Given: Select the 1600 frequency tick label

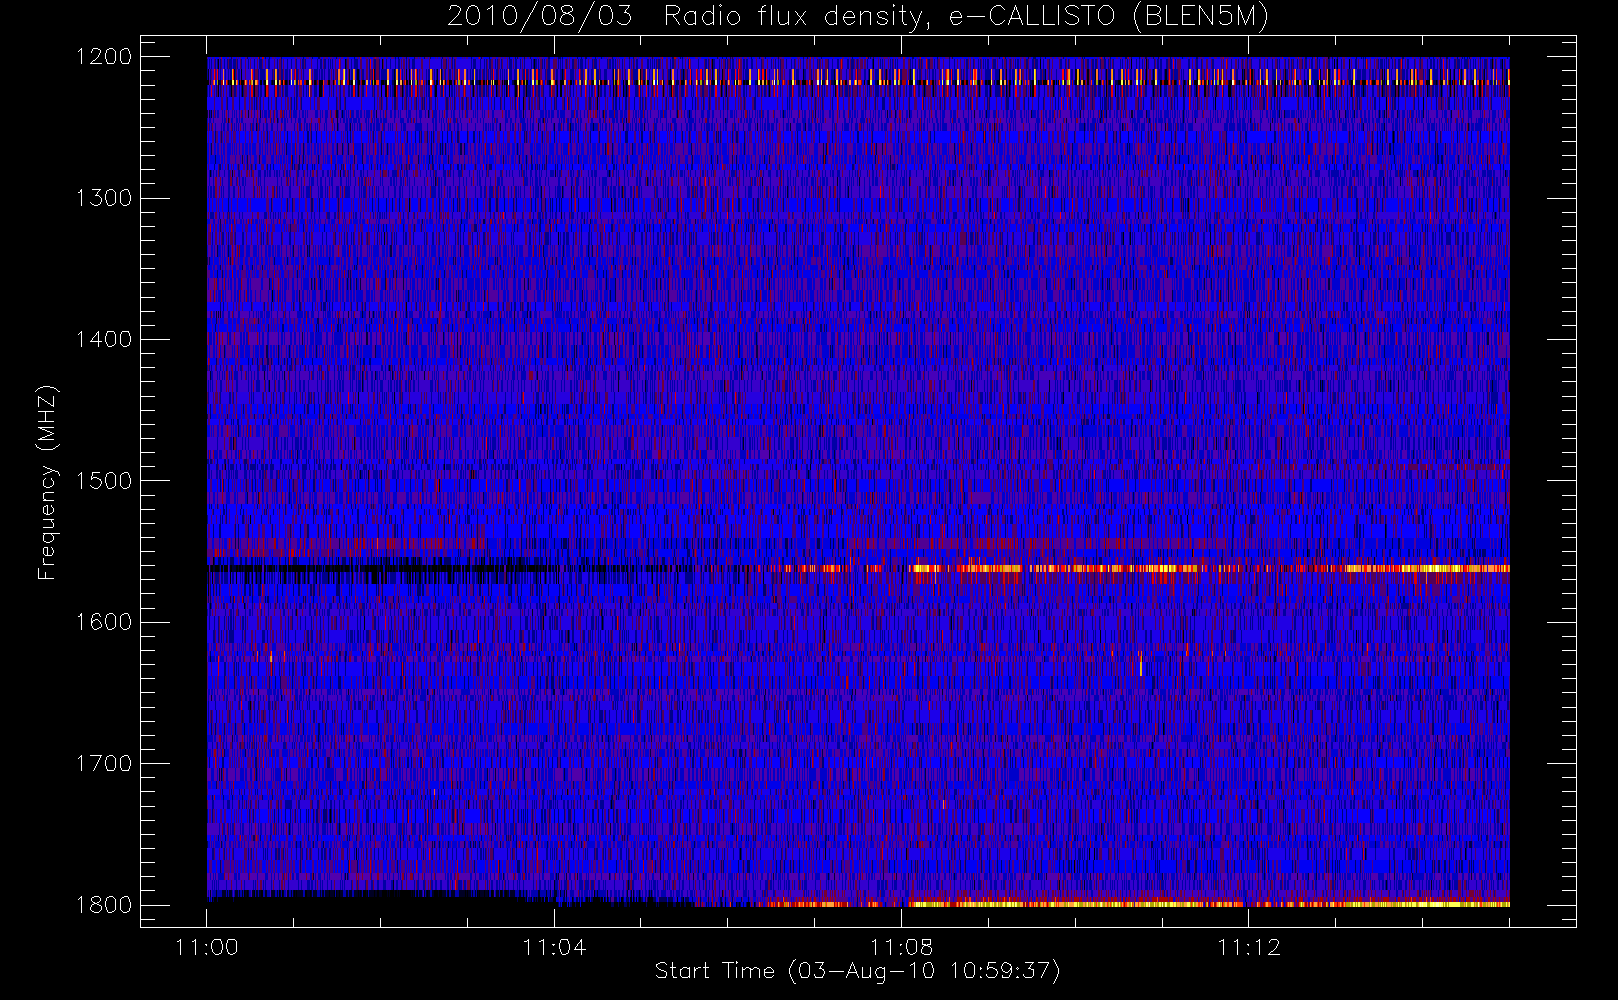Looking at the screenshot, I should pos(104,622).
